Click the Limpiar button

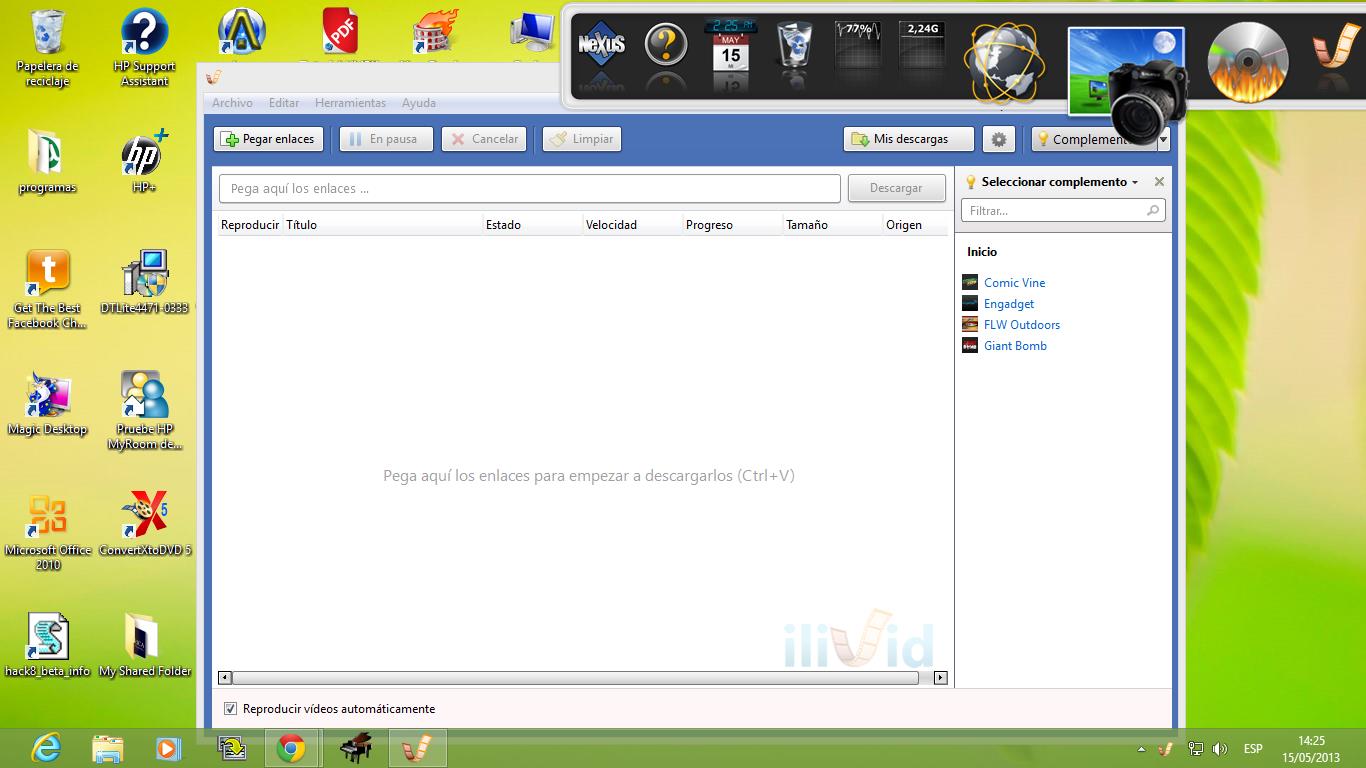coord(582,139)
